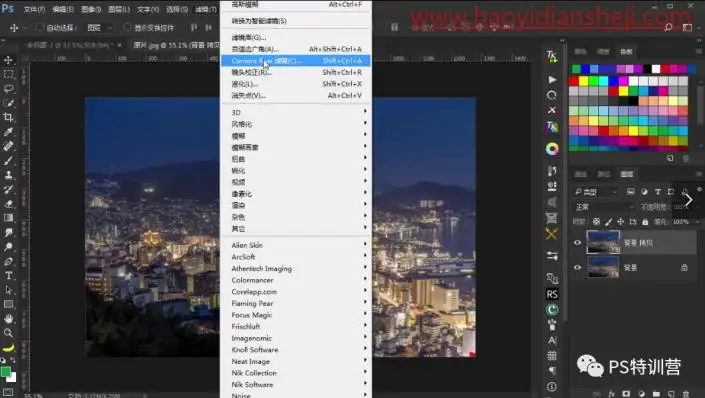705x398 pixels.
Task: Choose 消失点 menu item
Action: pyautogui.click(x=296, y=96)
